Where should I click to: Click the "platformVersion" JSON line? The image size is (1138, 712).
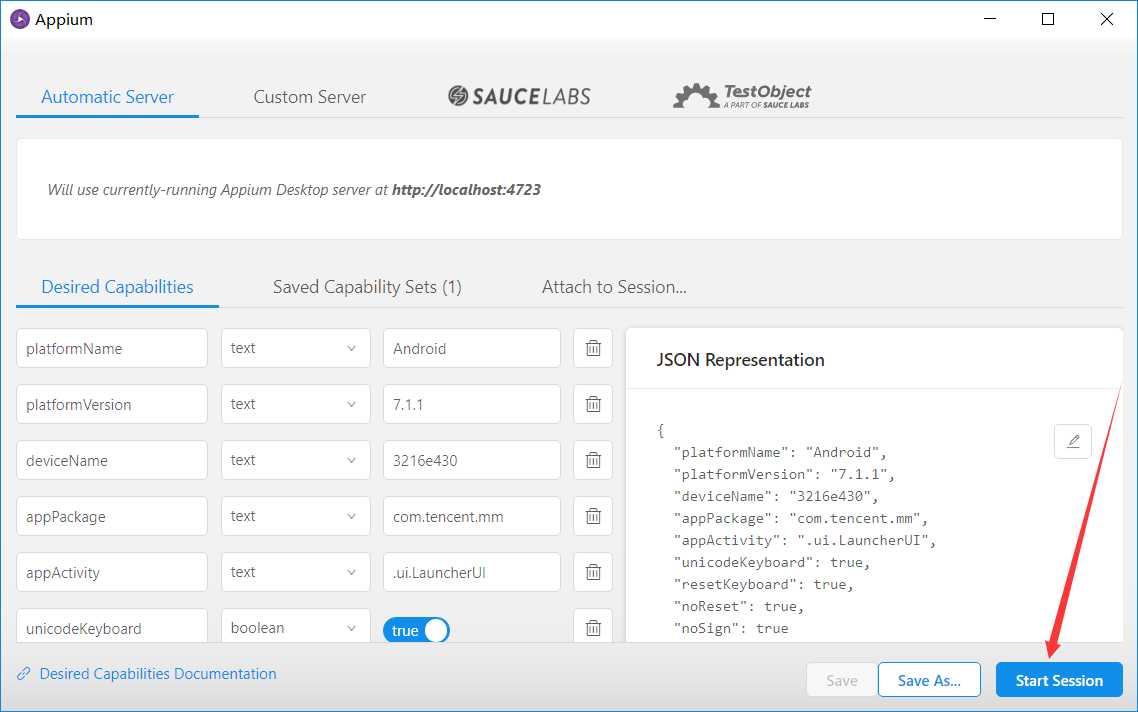click(785, 474)
